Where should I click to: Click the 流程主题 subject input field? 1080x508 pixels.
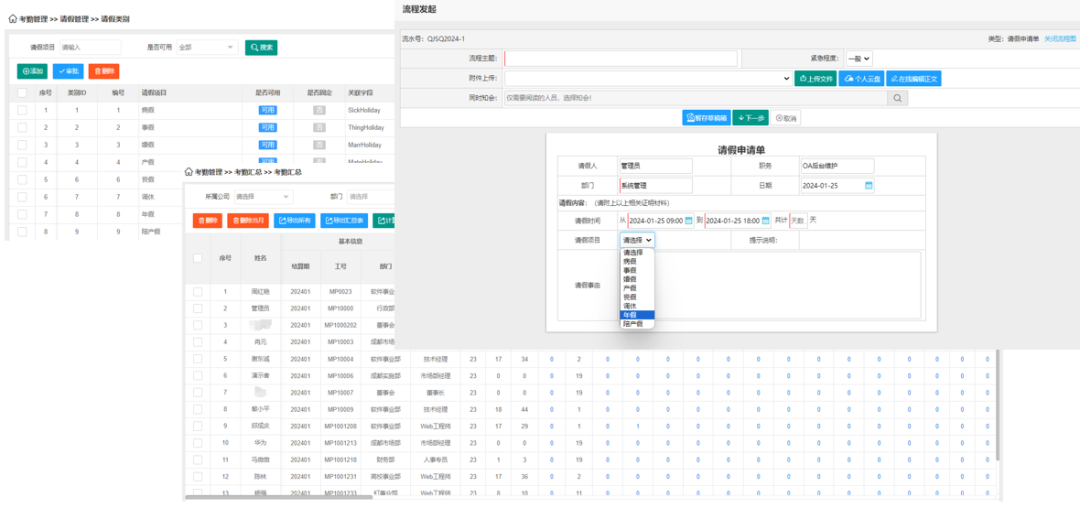621,59
